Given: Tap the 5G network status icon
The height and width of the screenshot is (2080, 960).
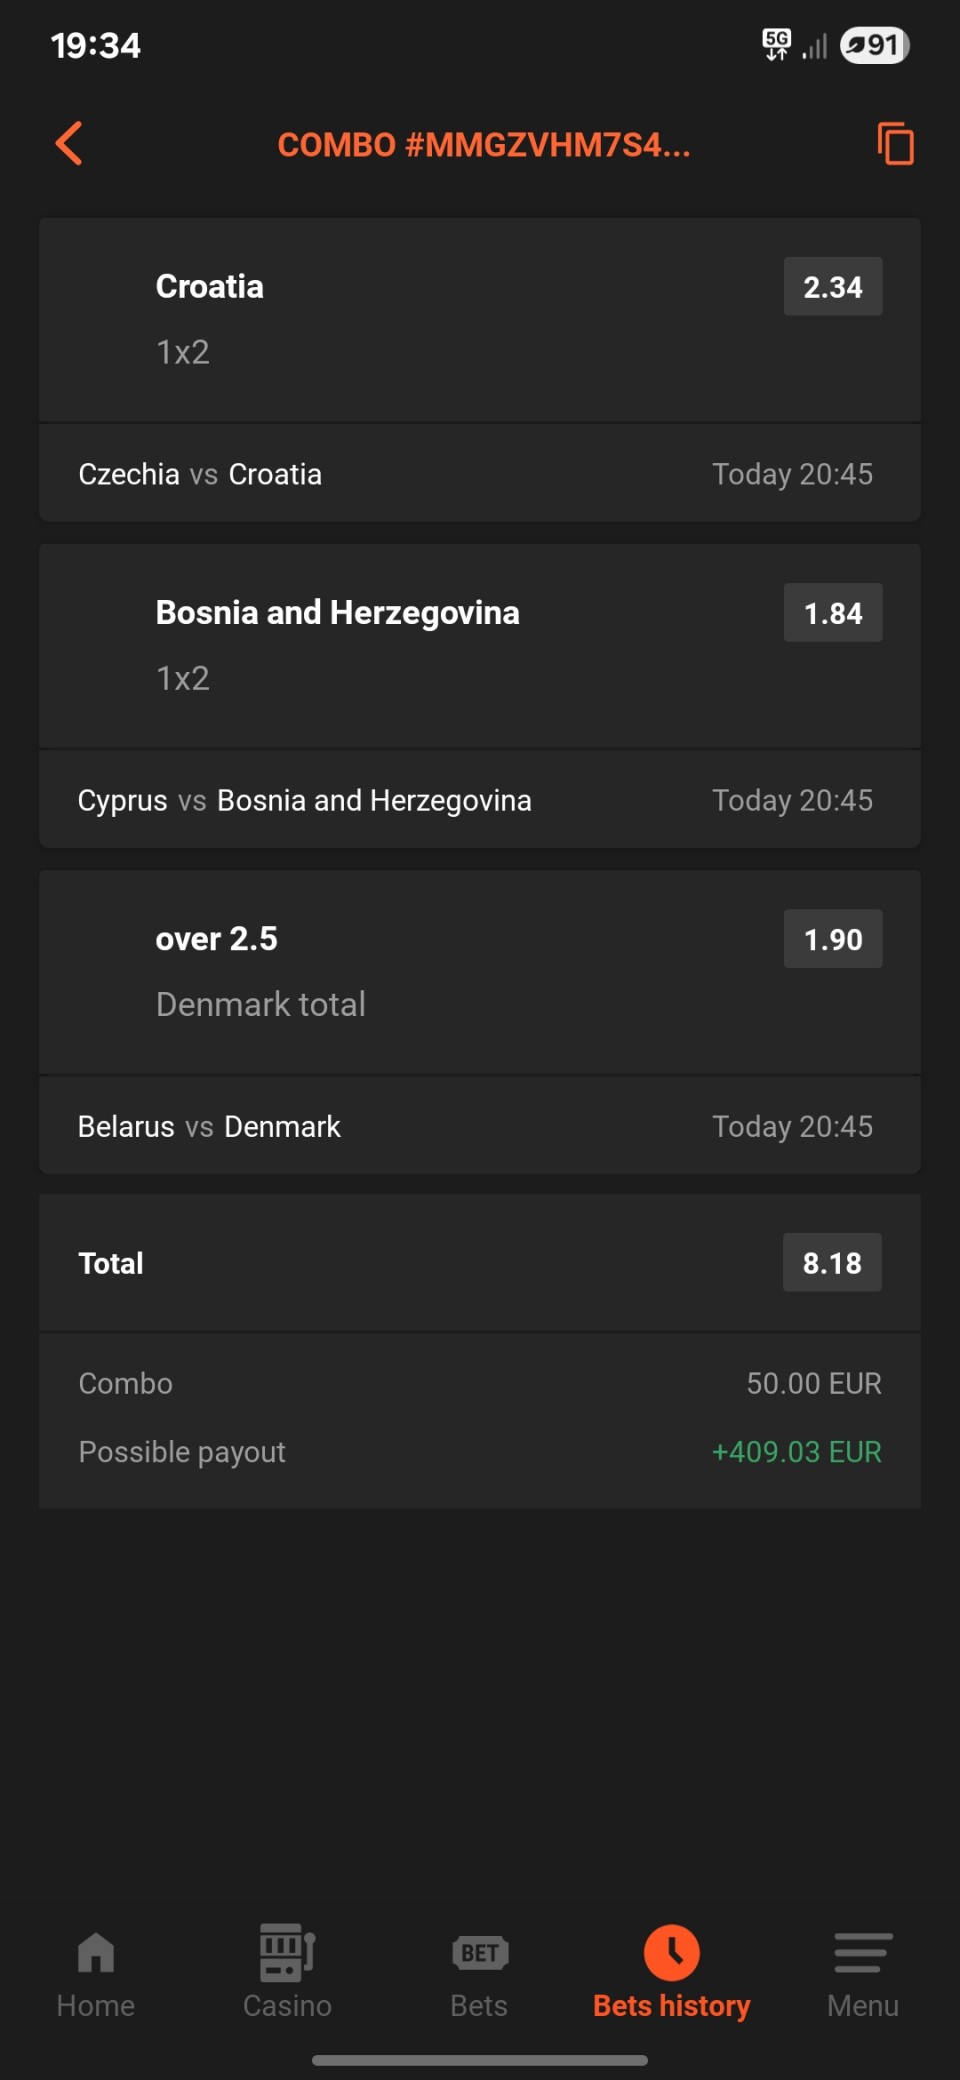Looking at the screenshot, I should coord(776,45).
